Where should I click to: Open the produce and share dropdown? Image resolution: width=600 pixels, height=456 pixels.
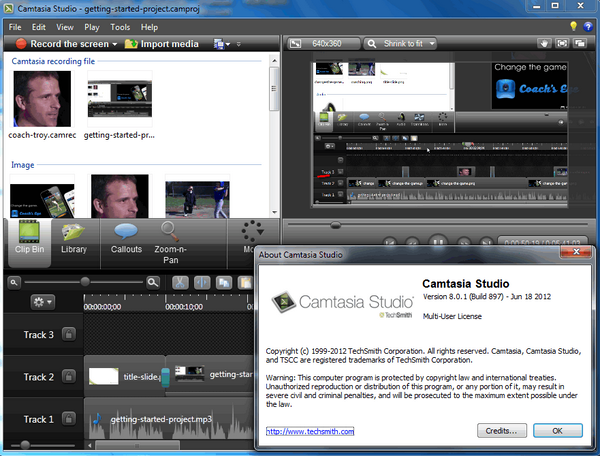(222, 44)
